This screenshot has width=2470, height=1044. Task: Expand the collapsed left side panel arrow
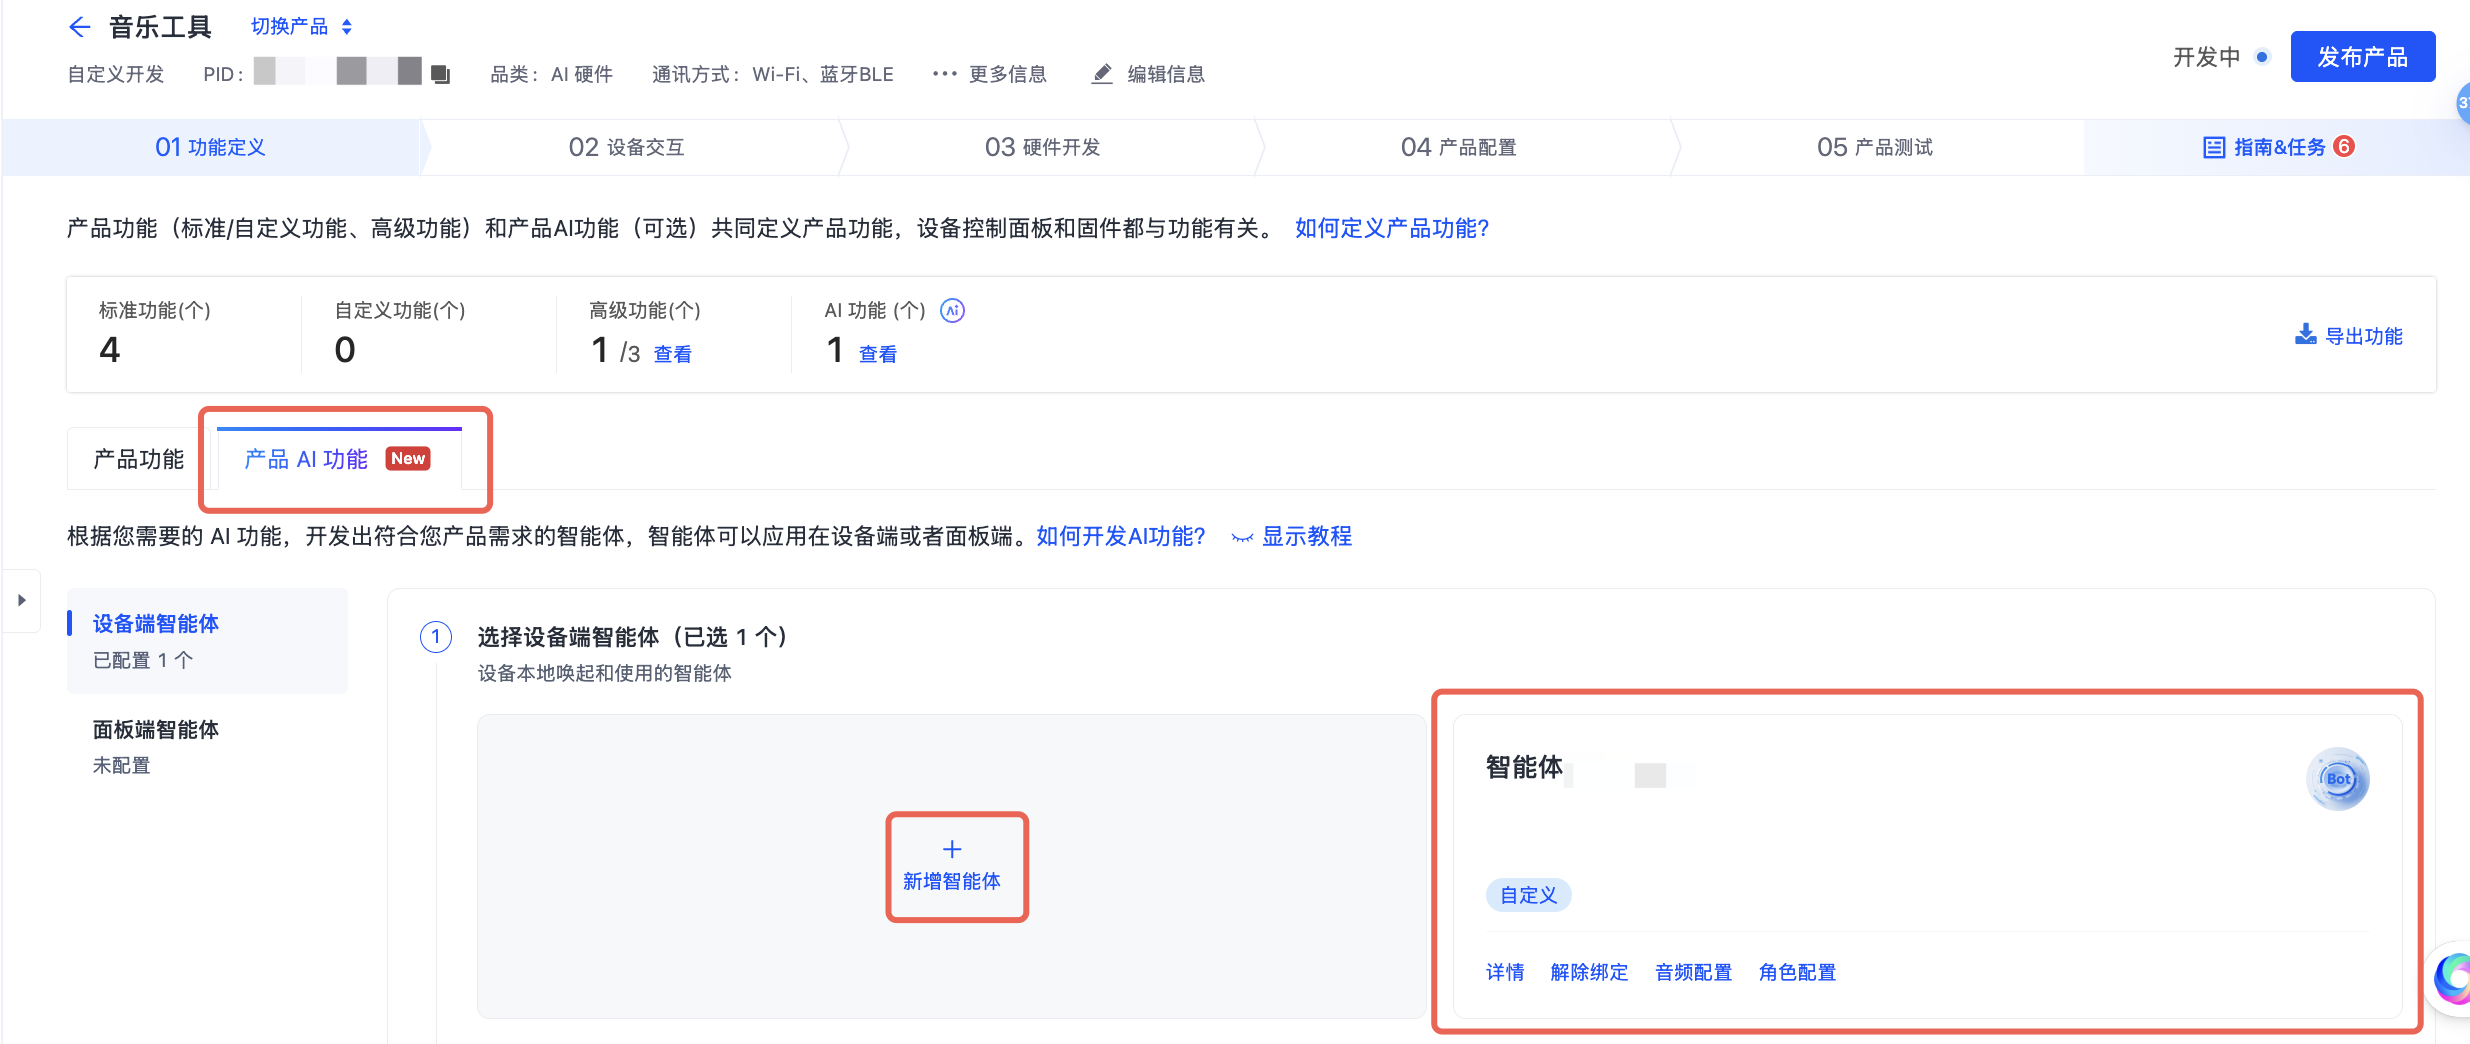tap(21, 600)
